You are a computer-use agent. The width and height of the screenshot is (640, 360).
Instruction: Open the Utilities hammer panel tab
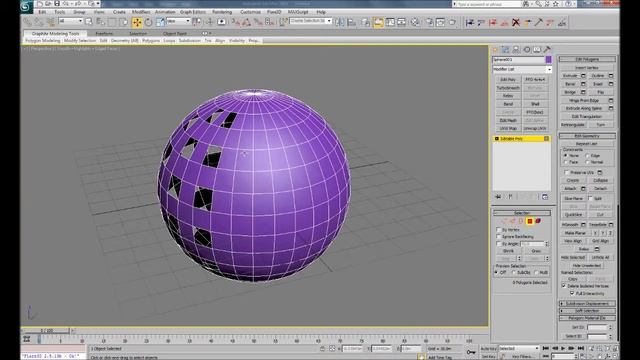tap(547, 49)
